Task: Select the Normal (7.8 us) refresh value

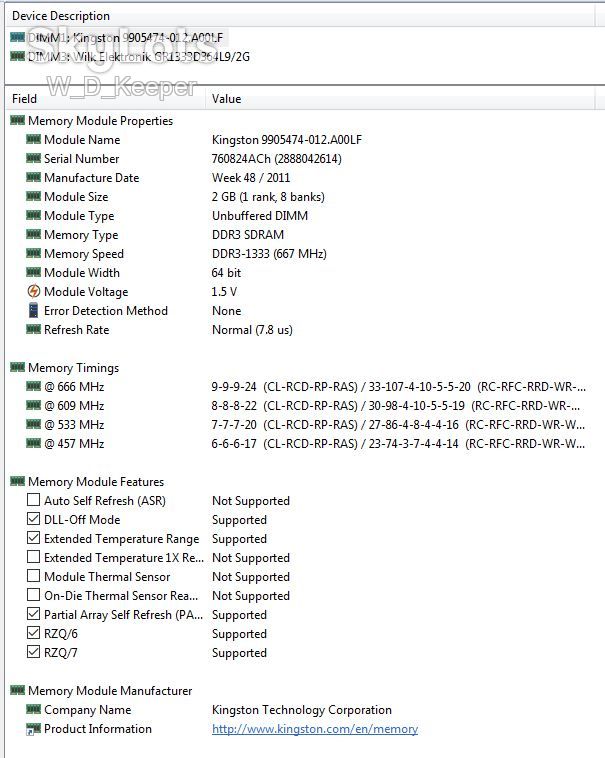Action: coord(252,330)
